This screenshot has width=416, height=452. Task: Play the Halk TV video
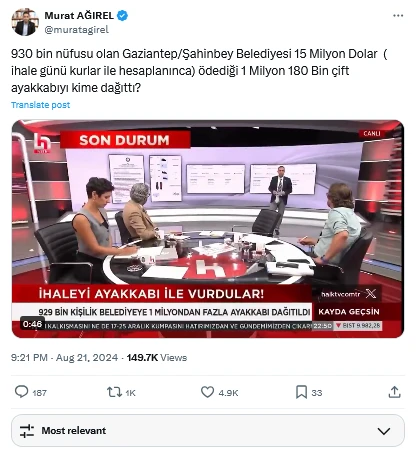tap(208, 229)
